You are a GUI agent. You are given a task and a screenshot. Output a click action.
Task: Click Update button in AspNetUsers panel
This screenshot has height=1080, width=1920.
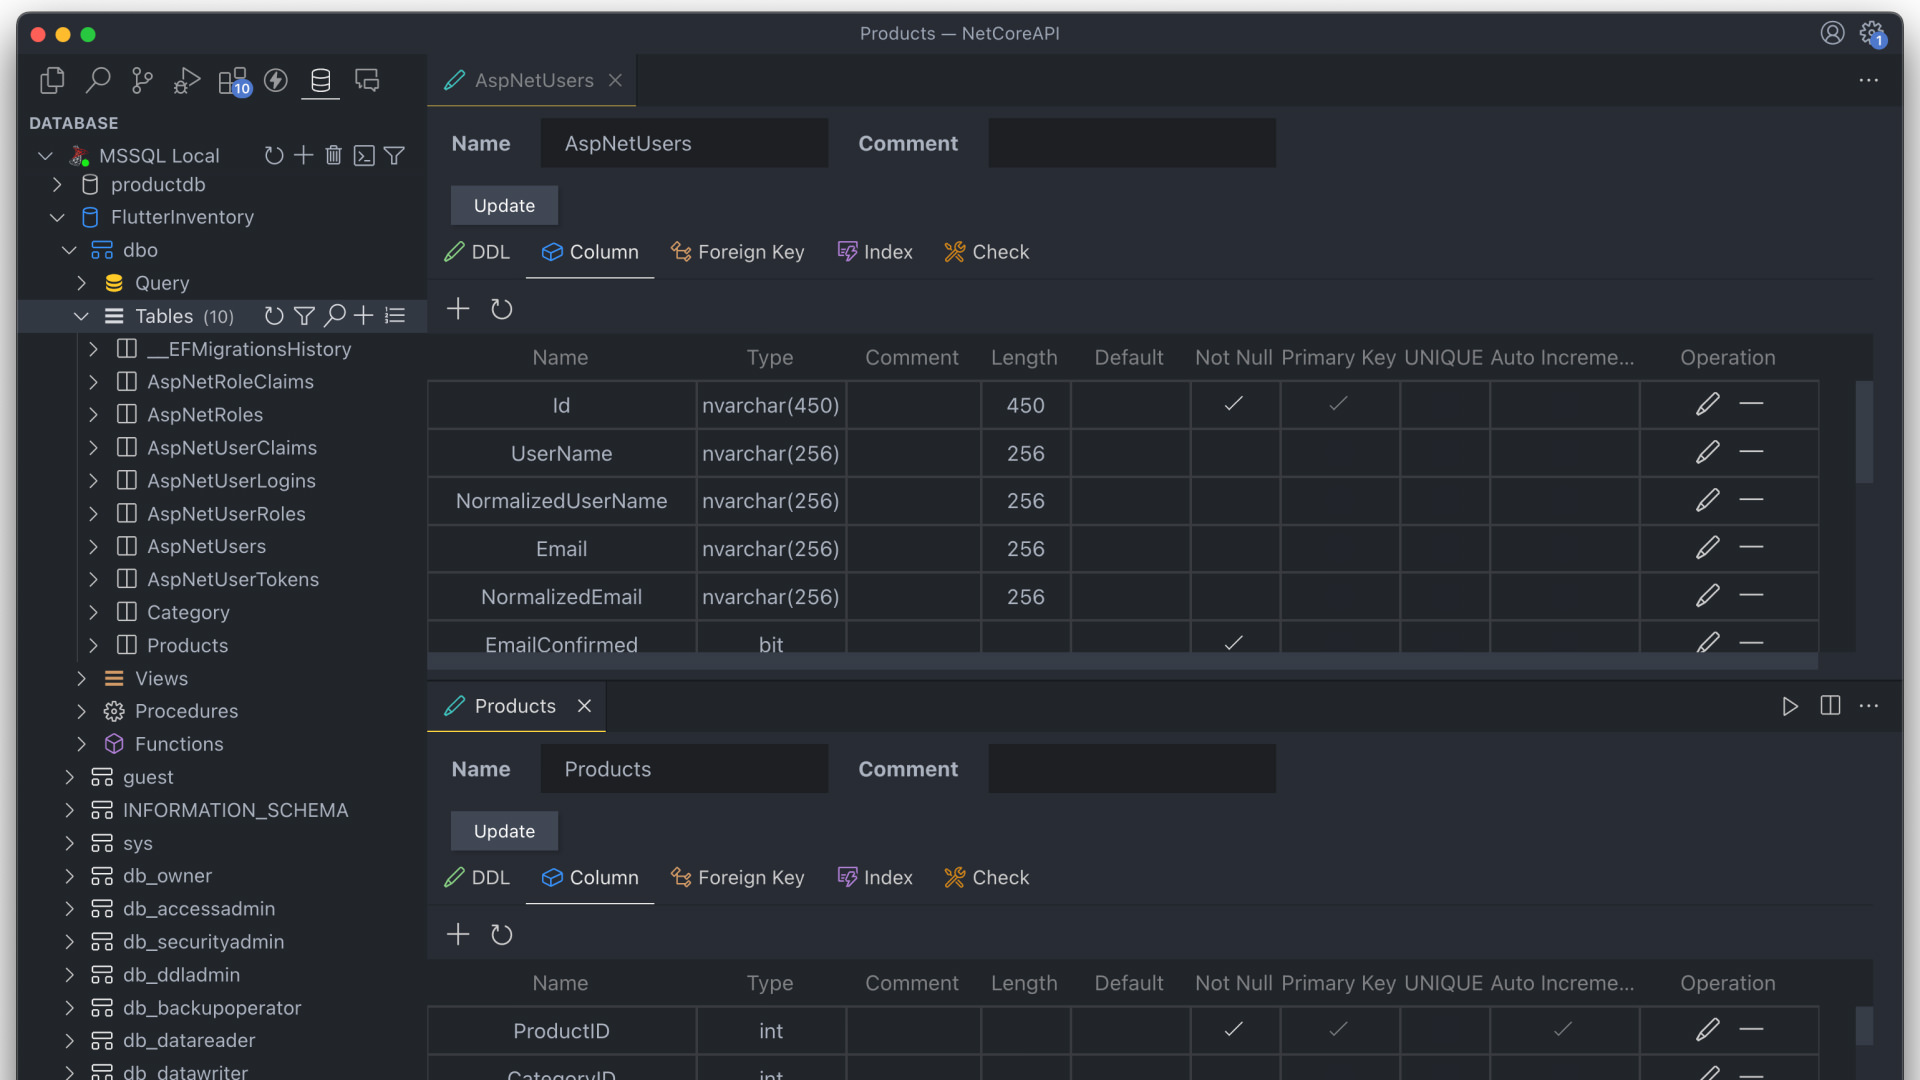504,204
